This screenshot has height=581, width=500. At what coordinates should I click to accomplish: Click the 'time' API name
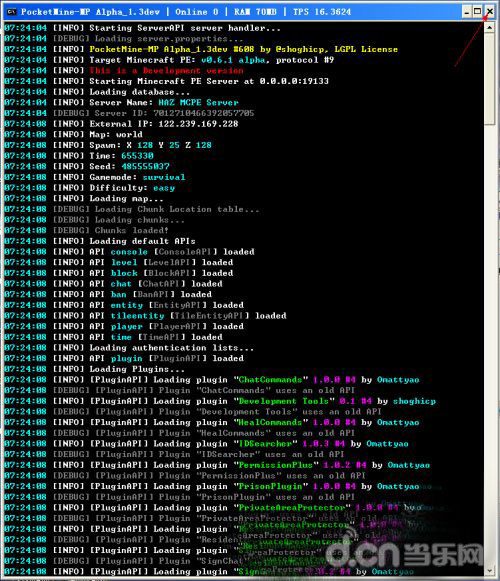(x=121, y=337)
